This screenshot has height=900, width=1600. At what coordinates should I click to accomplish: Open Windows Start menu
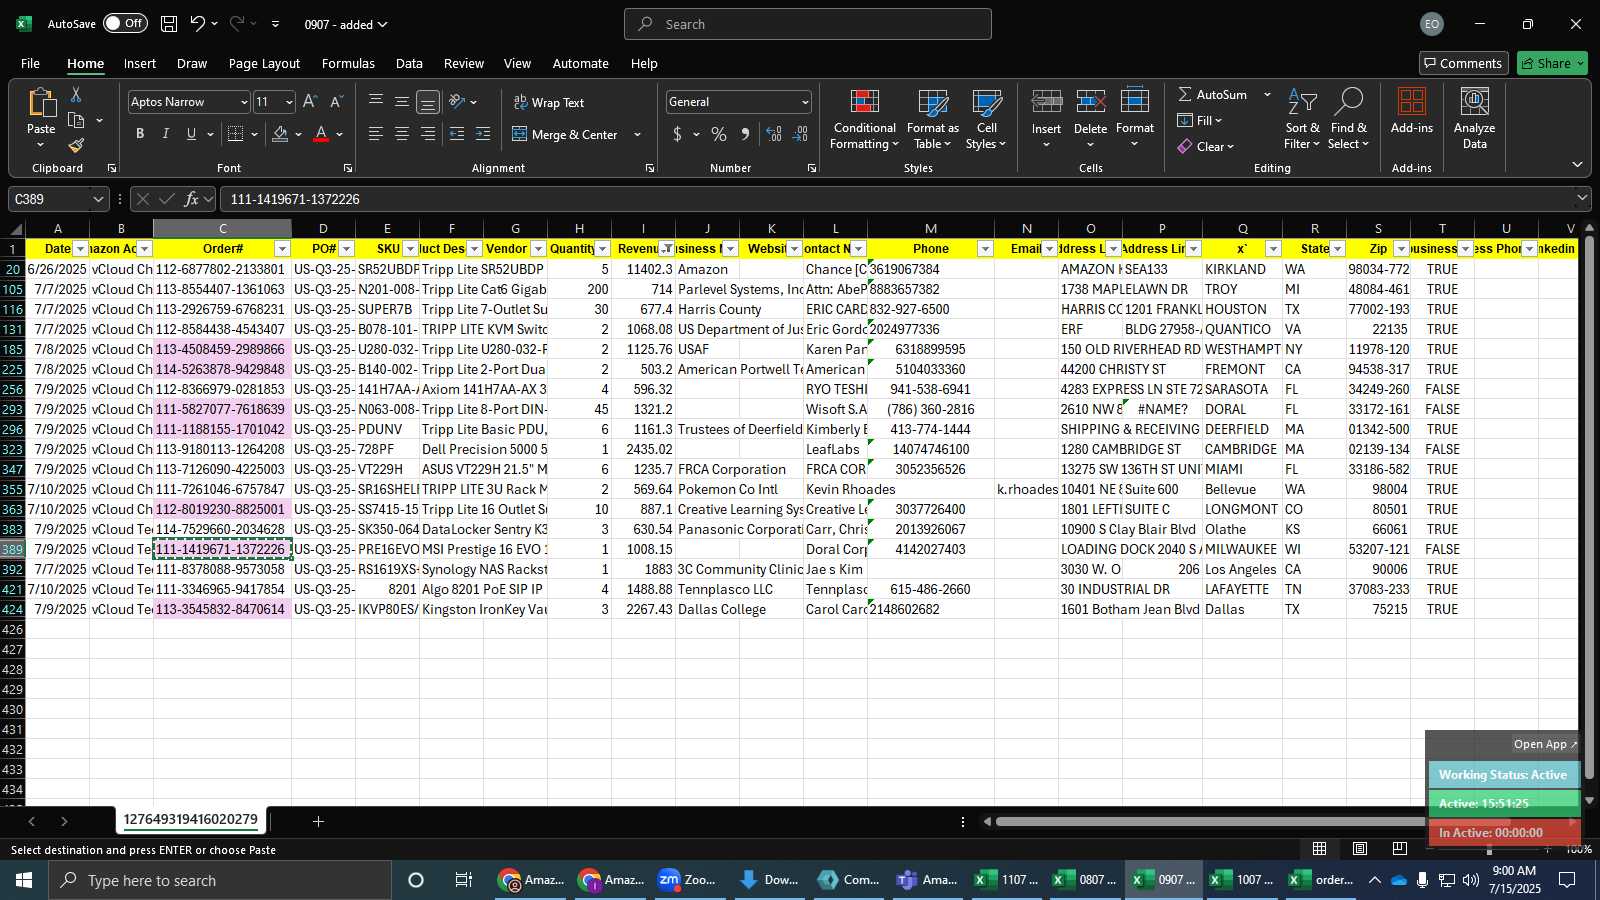[x=24, y=880]
